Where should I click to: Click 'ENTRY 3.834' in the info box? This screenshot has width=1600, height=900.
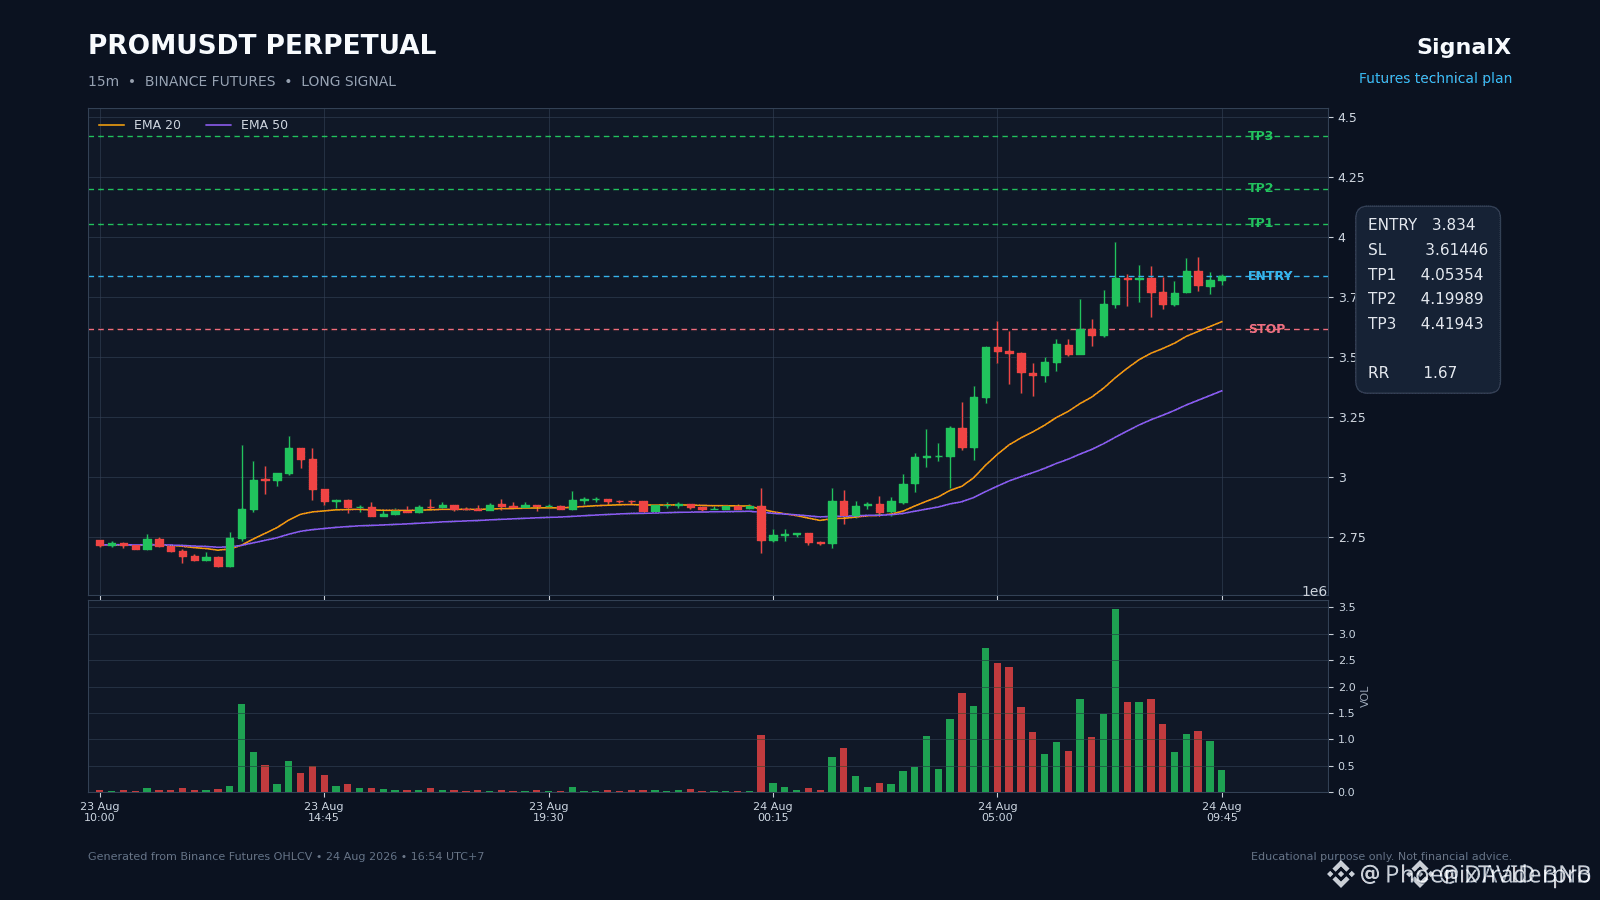(x=1421, y=225)
